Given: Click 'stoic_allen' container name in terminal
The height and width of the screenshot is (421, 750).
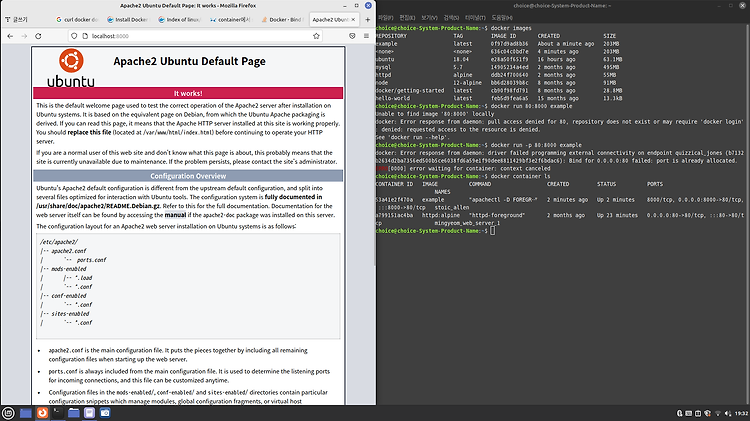Looking at the screenshot, I should tap(452, 208).
